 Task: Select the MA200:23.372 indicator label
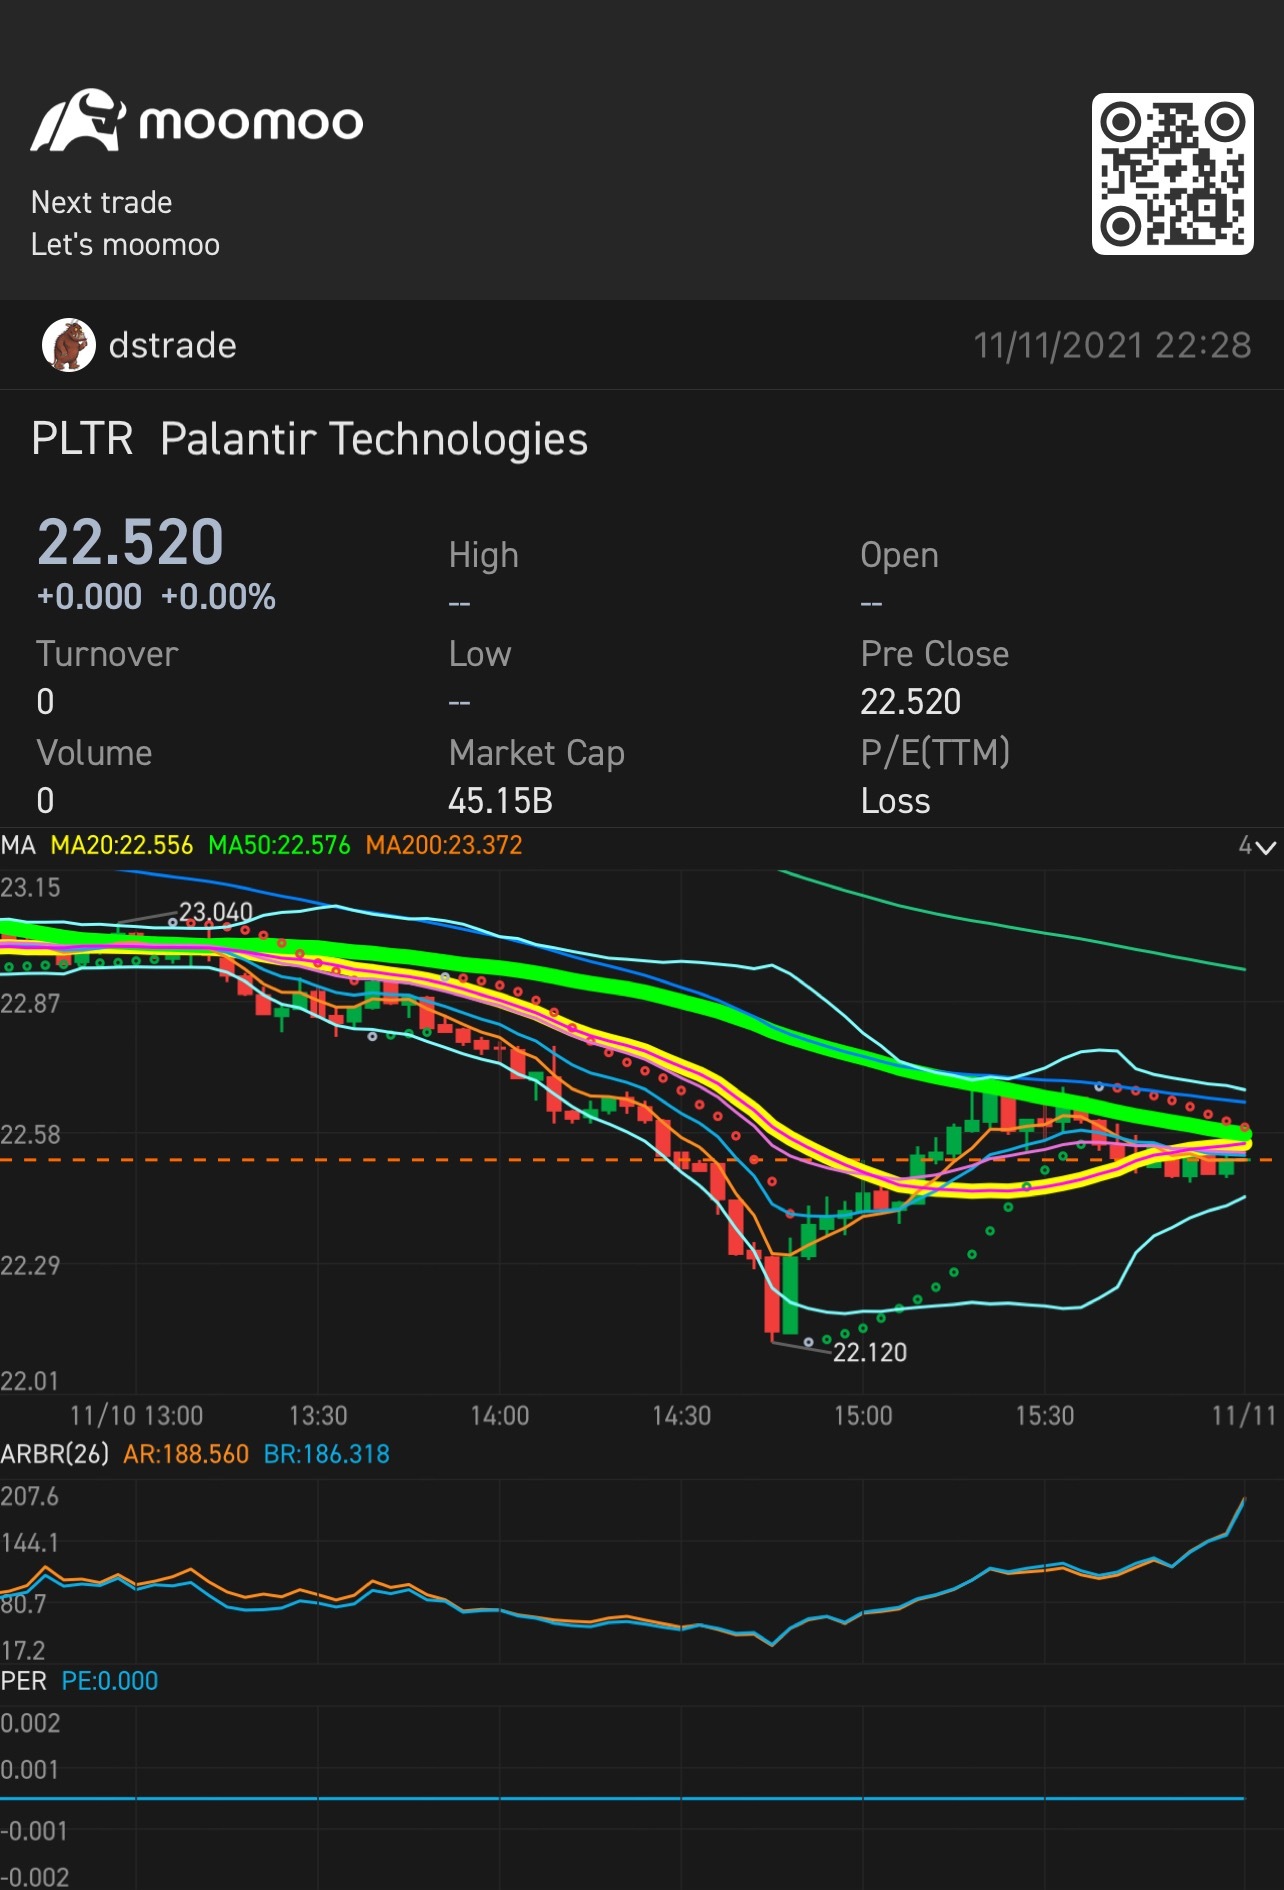[x=443, y=845]
